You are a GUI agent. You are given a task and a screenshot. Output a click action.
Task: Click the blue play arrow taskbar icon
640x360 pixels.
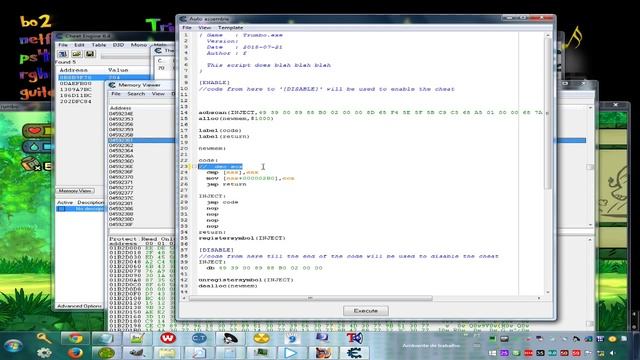pyautogui.click(x=291, y=353)
